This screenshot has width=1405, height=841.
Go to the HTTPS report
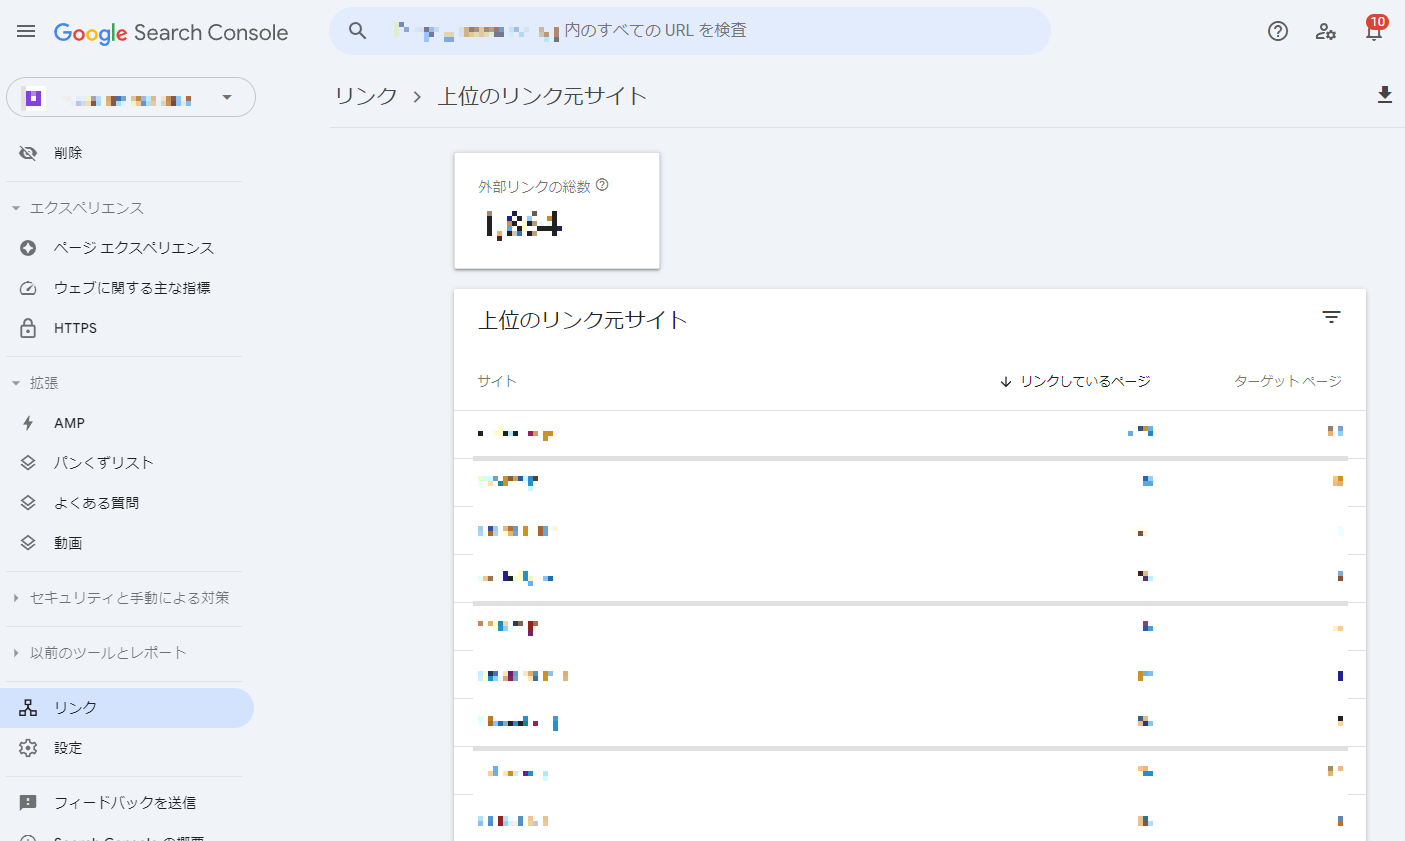click(x=75, y=328)
